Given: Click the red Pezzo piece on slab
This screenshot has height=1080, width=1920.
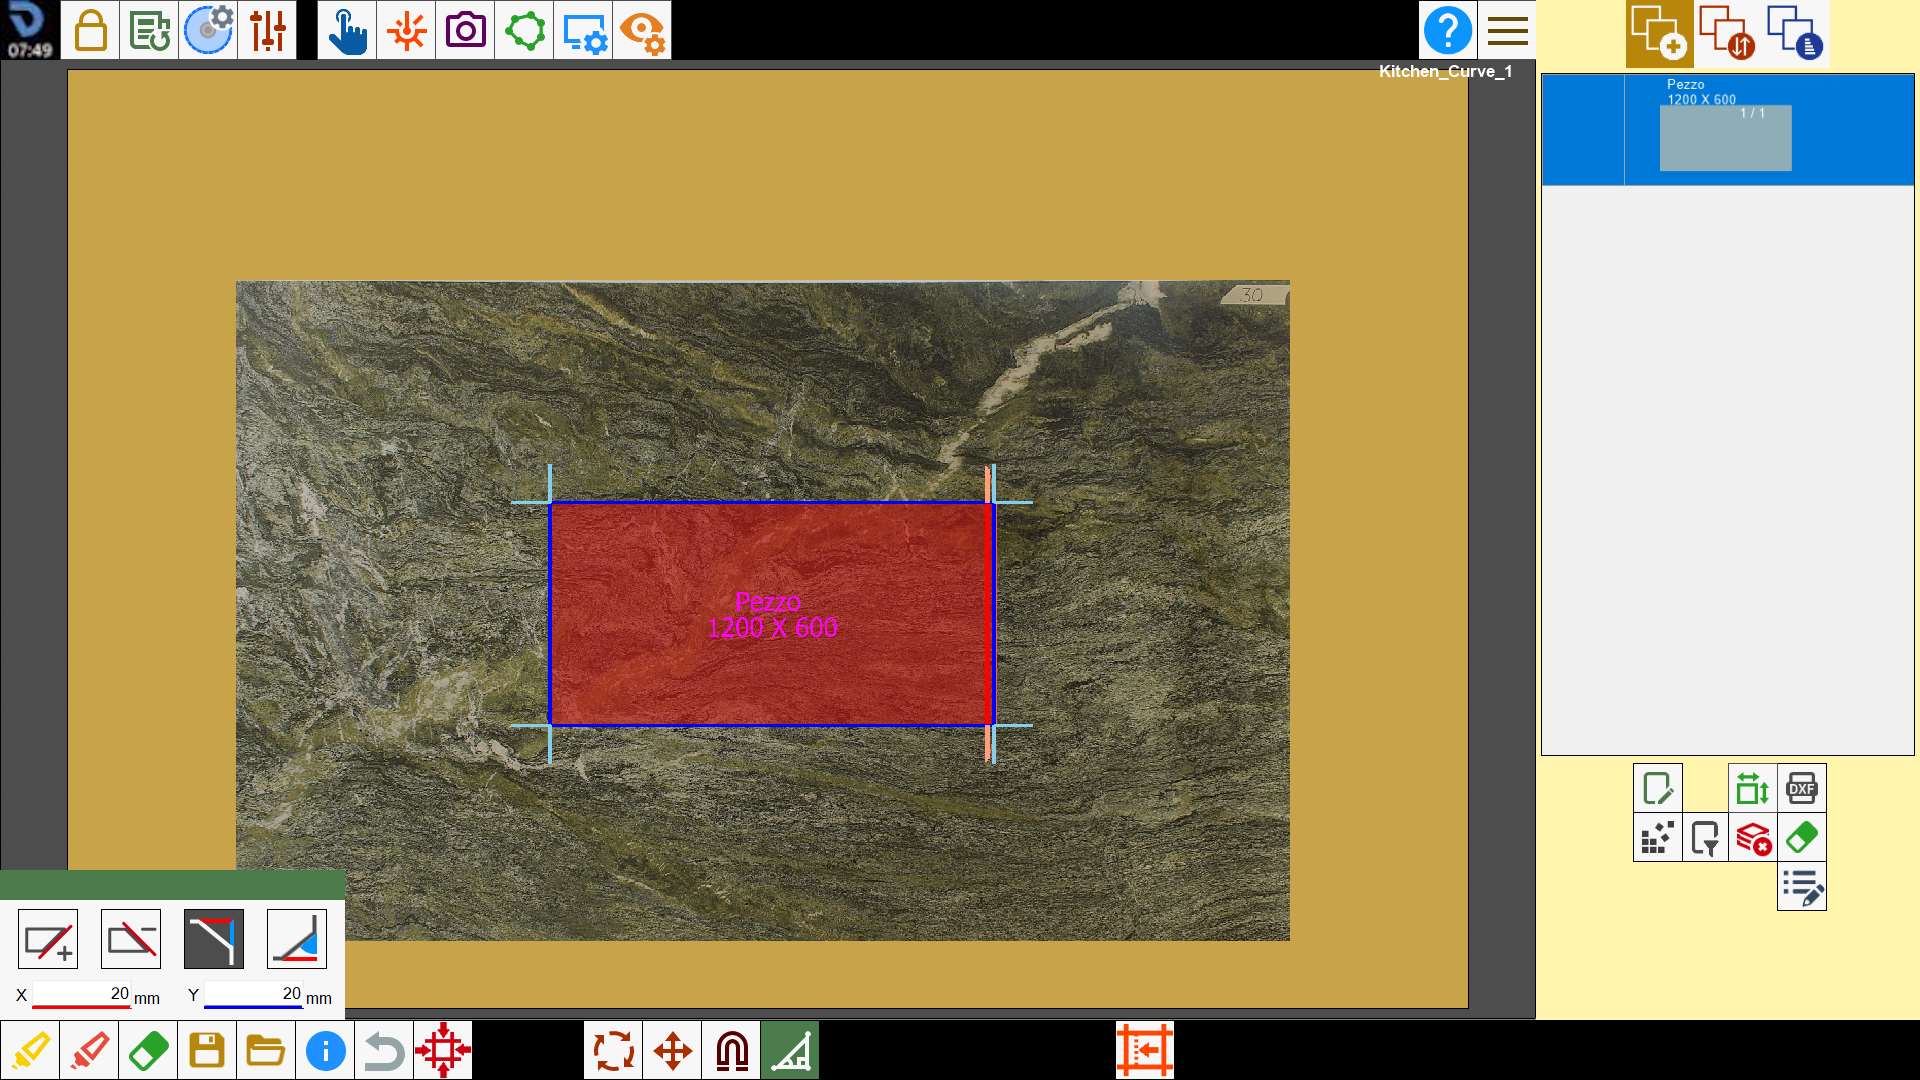Looking at the screenshot, I should (770, 613).
